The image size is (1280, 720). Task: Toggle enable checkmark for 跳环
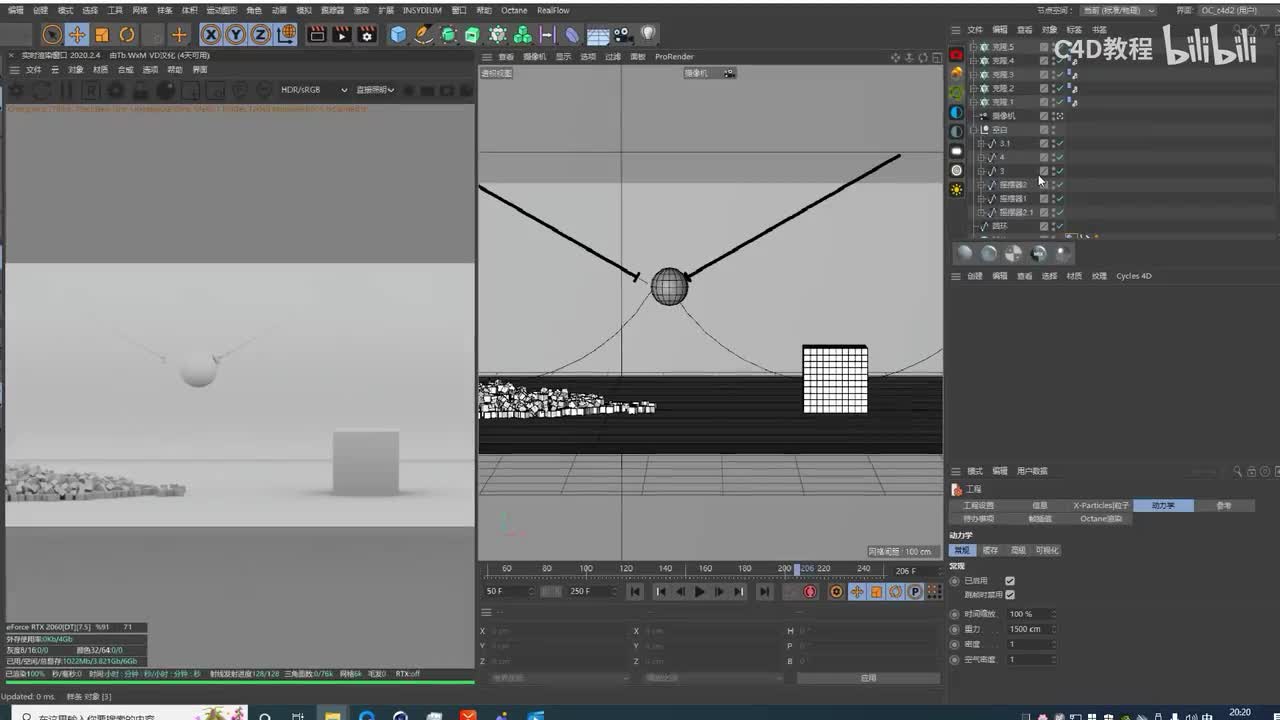(x=1059, y=227)
